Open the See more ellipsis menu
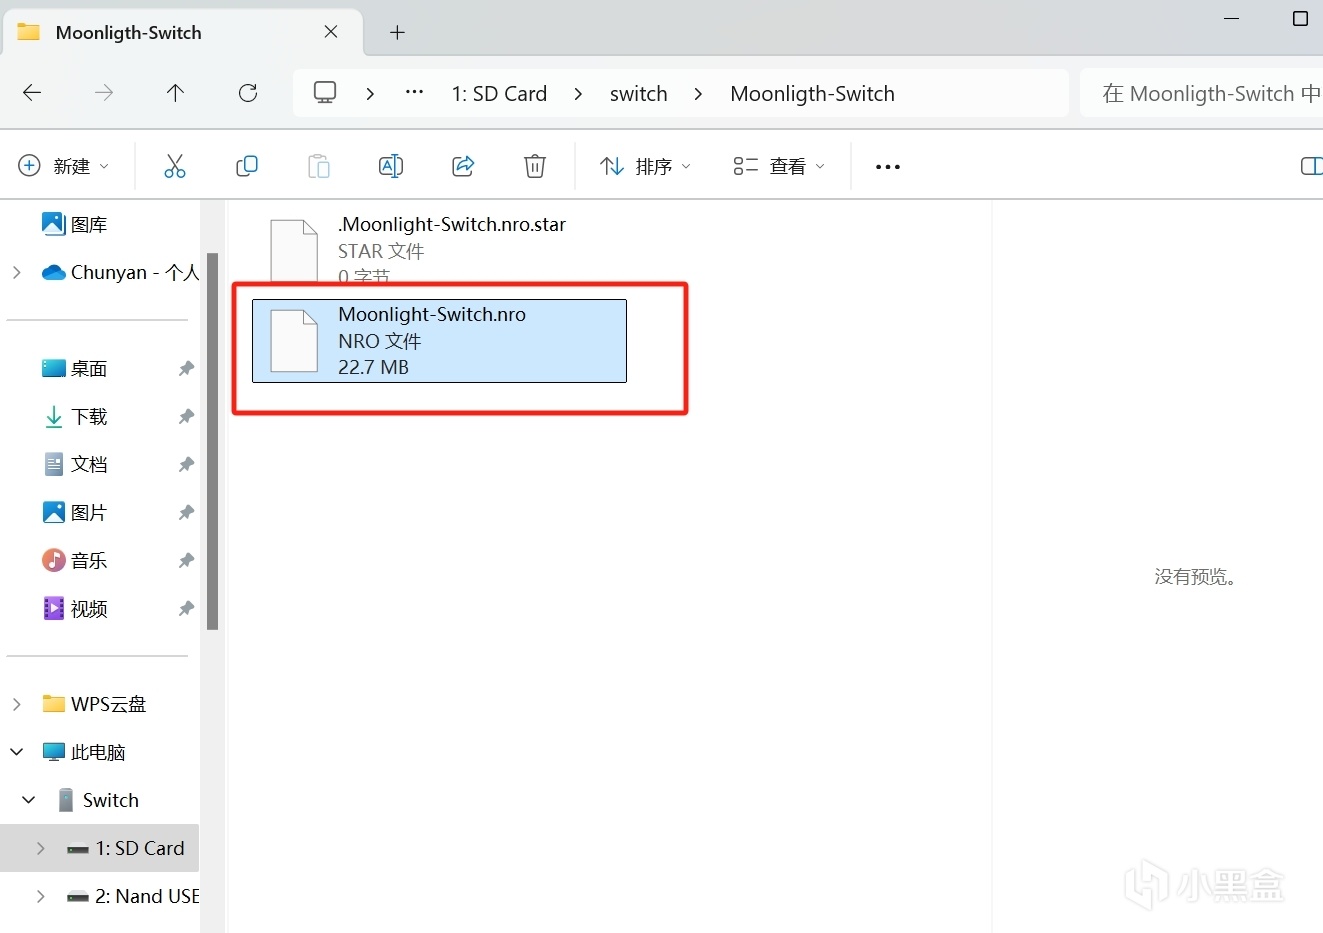1323x933 pixels. point(888,167)
